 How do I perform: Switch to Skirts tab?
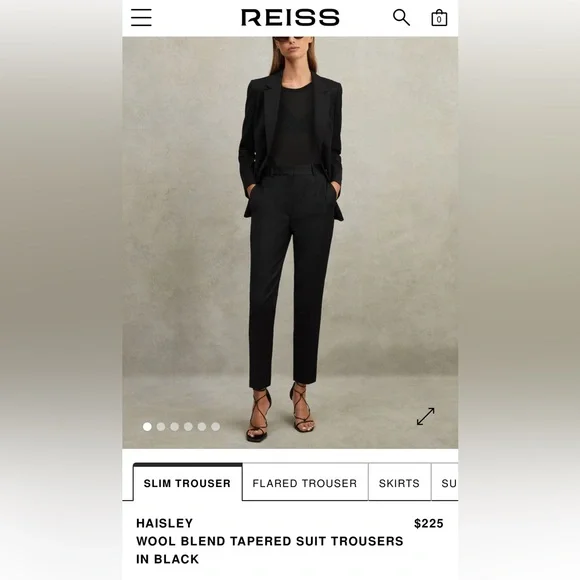tap(399, 482)
